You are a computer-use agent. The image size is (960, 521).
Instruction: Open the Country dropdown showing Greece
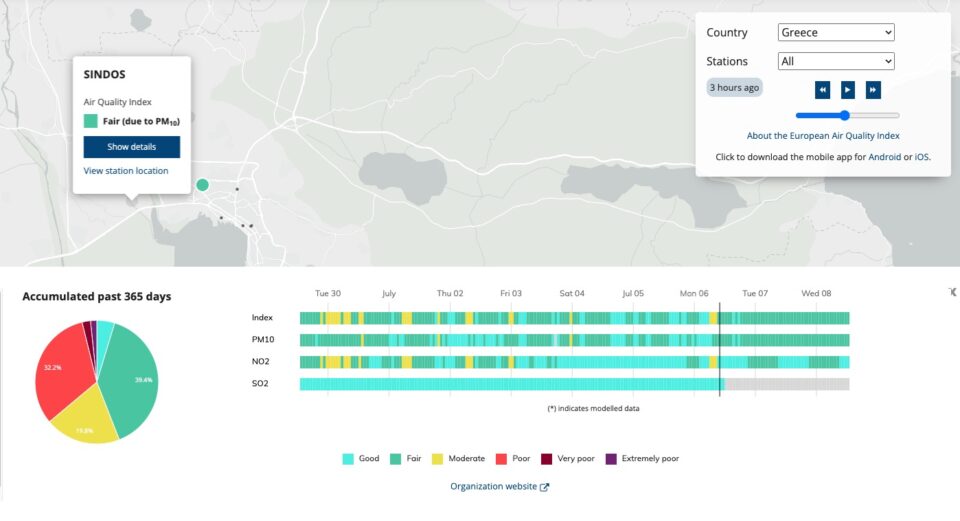[x=836, y=32]
